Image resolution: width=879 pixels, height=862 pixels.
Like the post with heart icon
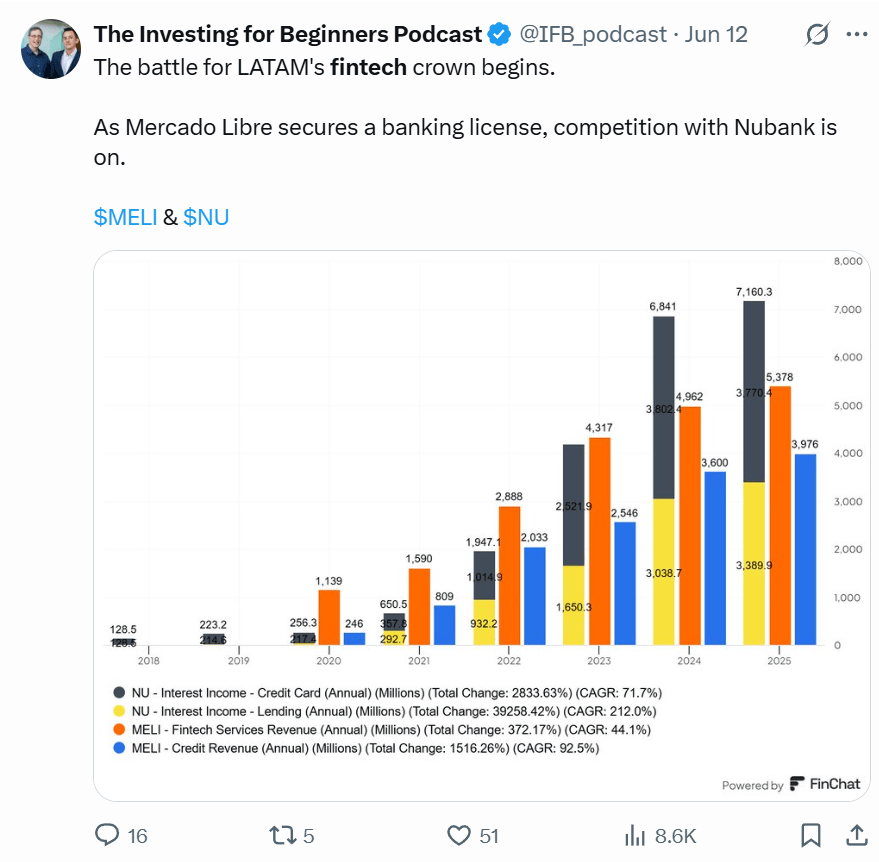click(x=459, y=835)
